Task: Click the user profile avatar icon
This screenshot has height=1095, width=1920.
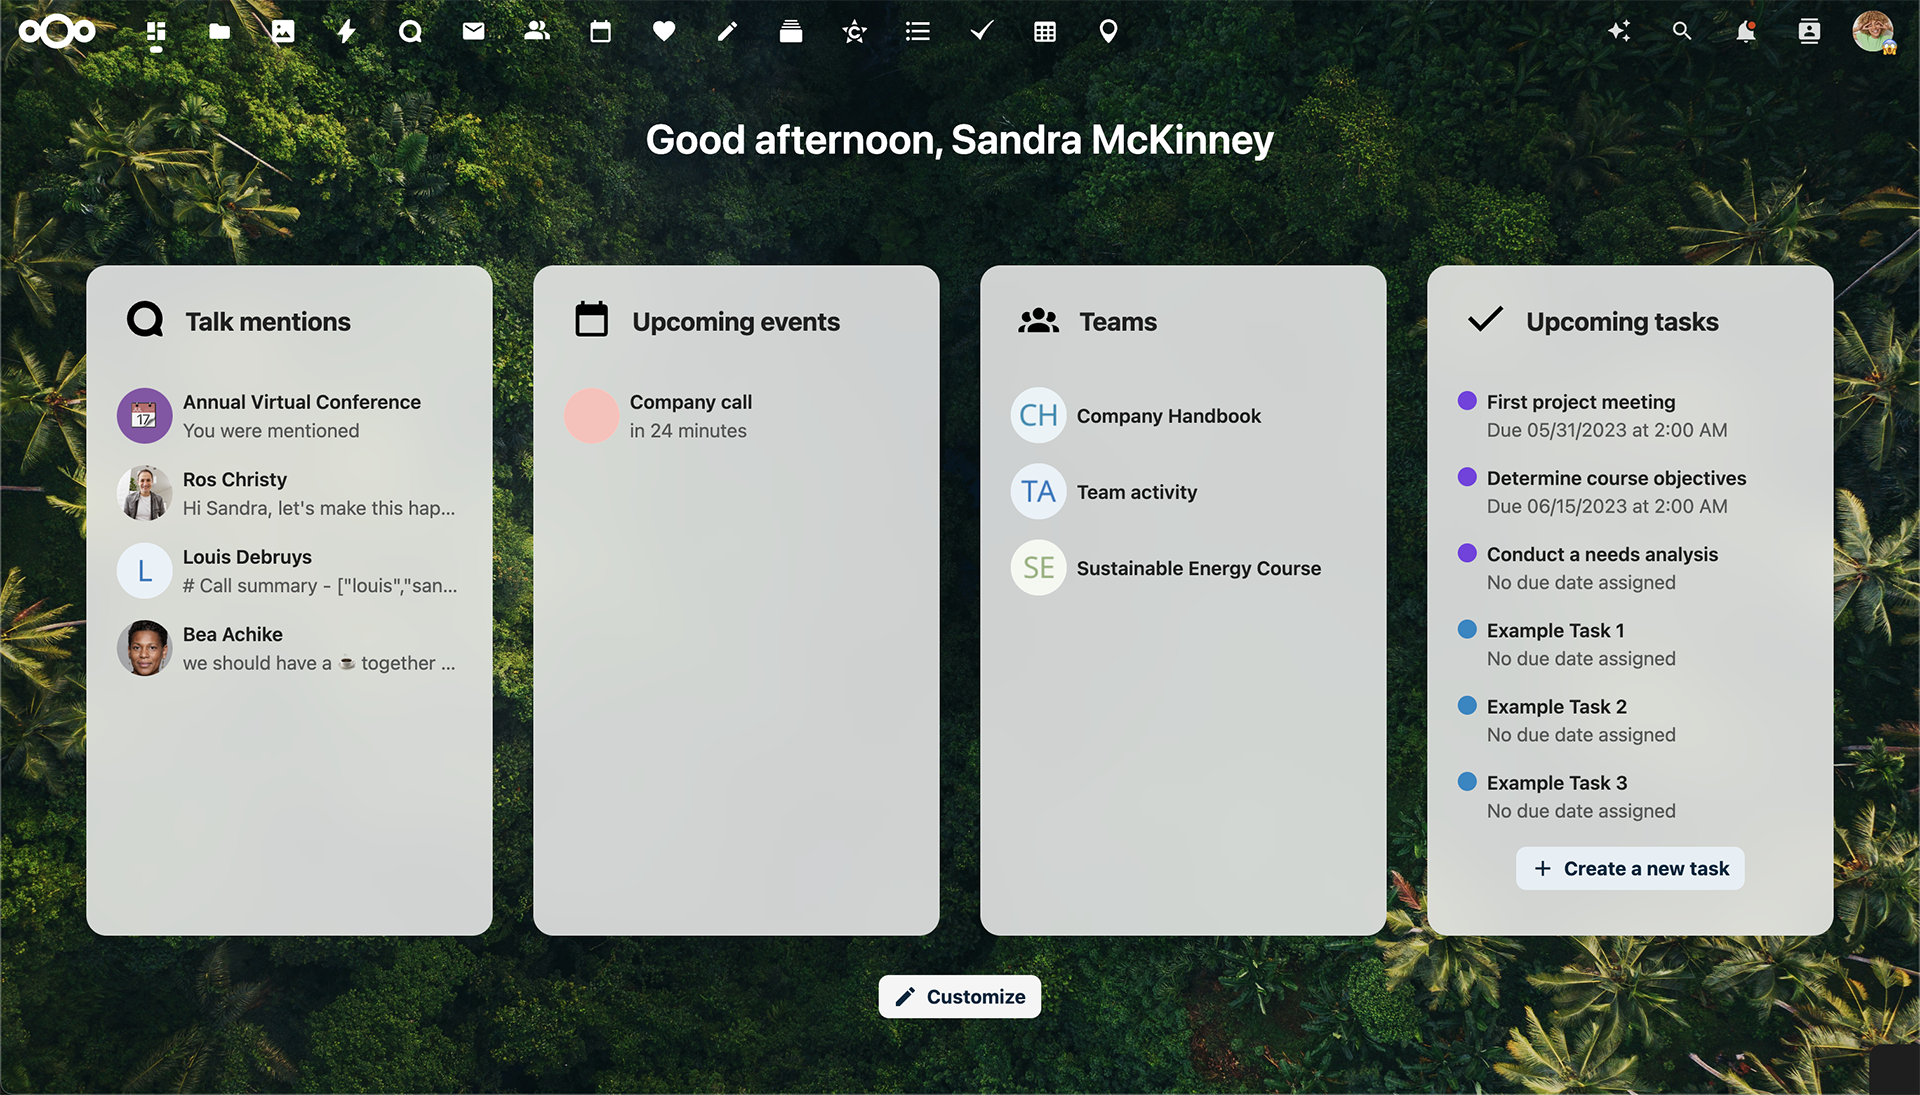Action: pyautogui.click(x=1876, y=30)
